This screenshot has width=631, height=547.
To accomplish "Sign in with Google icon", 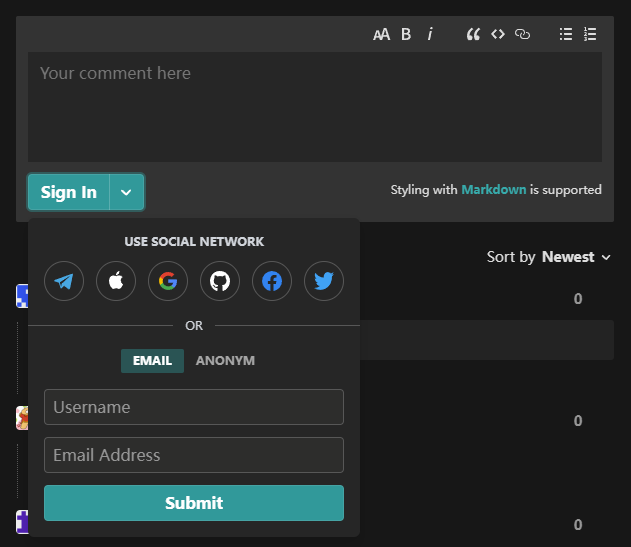I will [x=168, y=281].
